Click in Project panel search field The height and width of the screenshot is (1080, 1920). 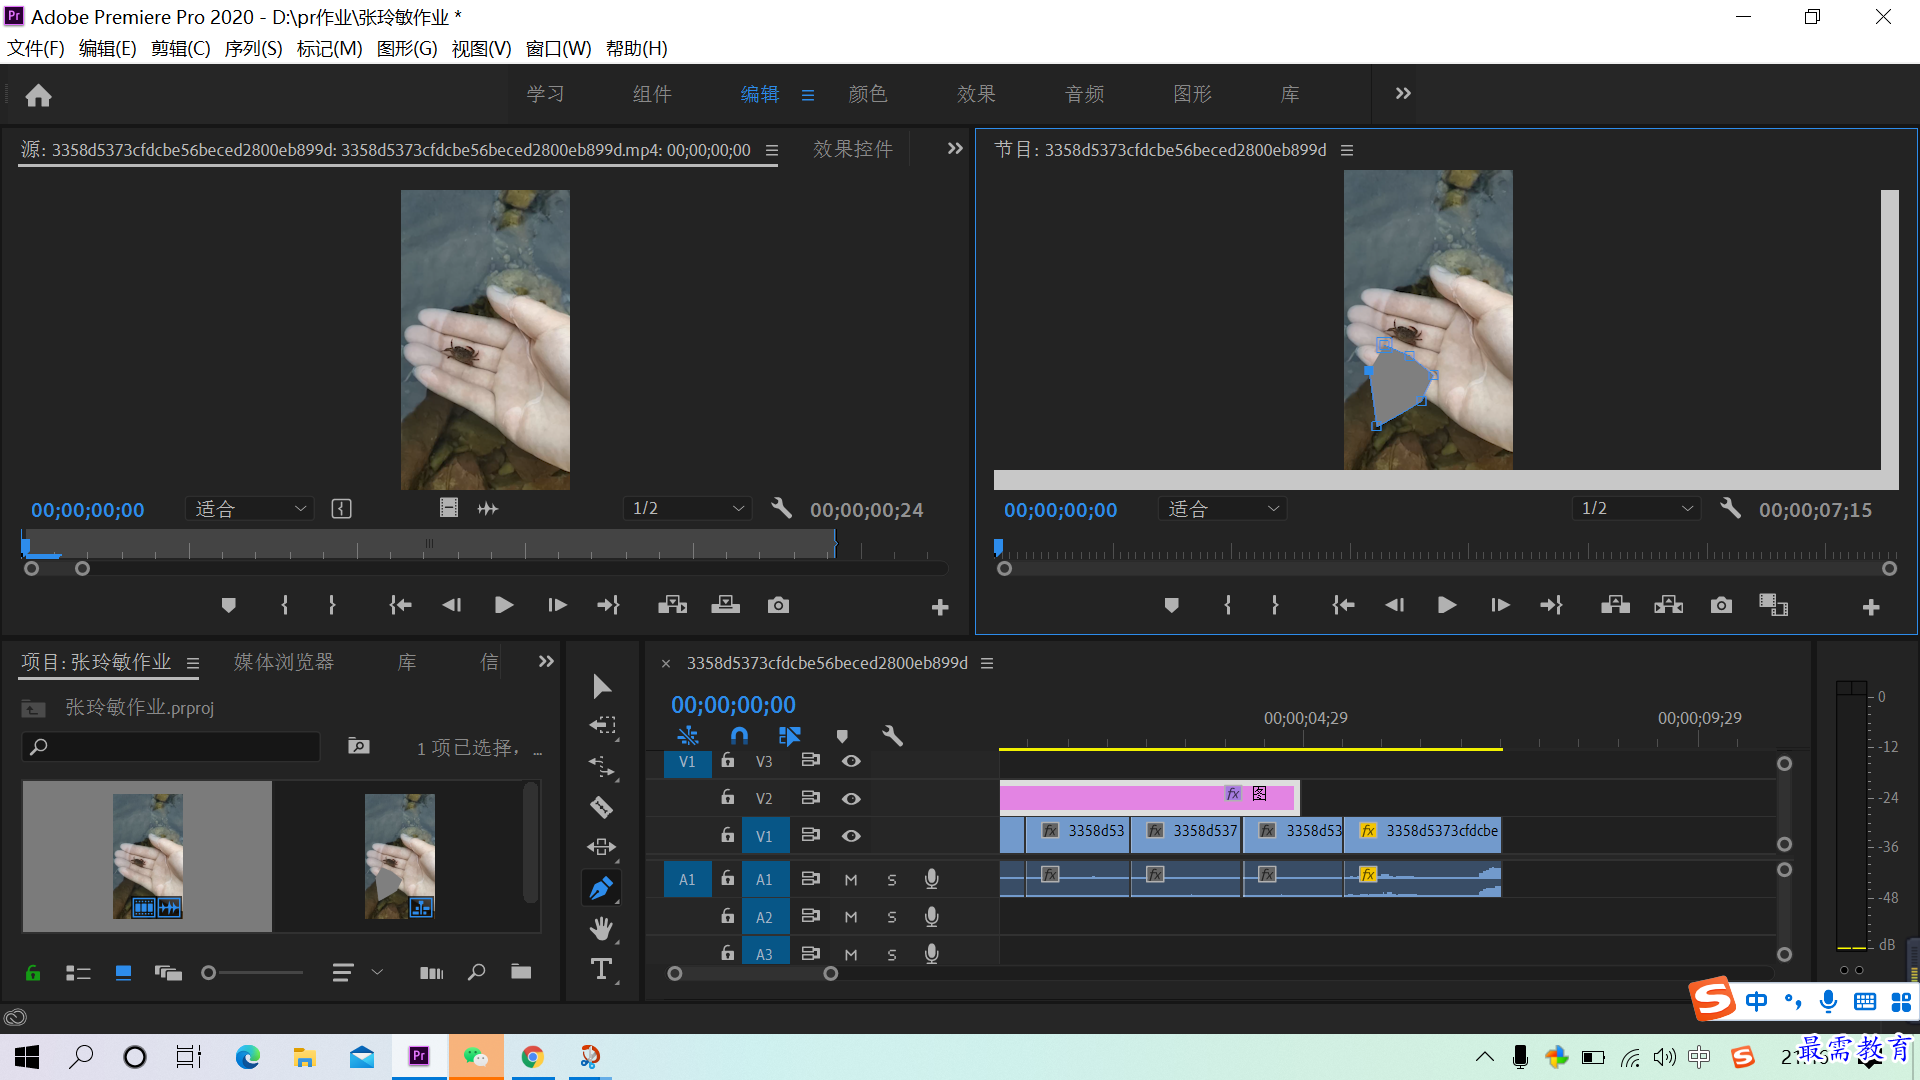click(x=171, y=747)
